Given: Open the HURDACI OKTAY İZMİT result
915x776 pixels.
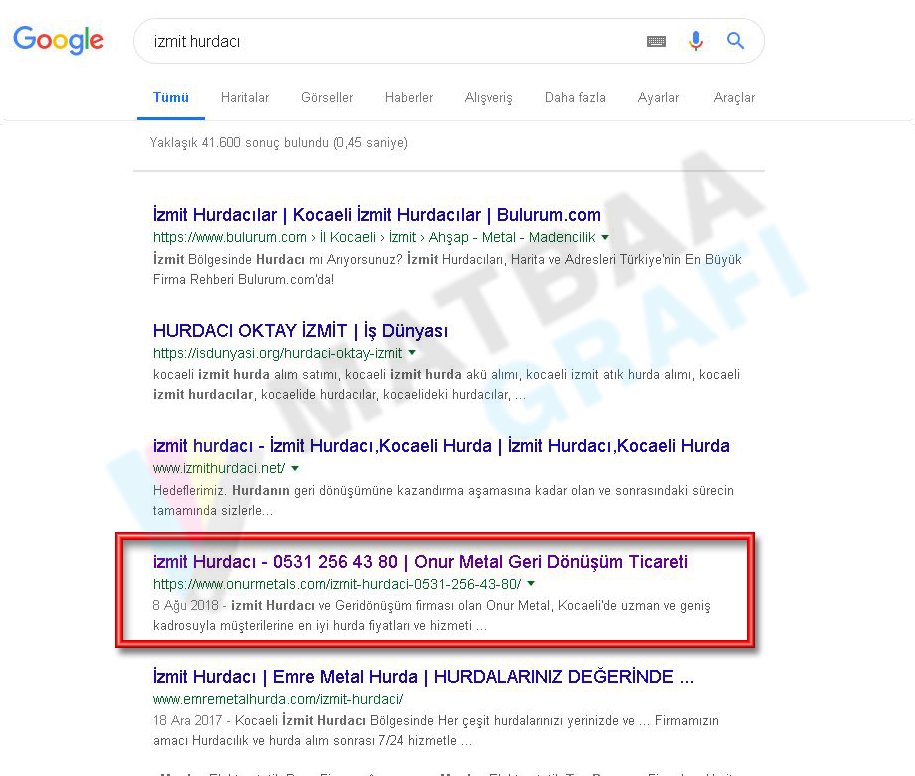Looking at the screenshot, I should pyautogui.click(x=301, y=331).
